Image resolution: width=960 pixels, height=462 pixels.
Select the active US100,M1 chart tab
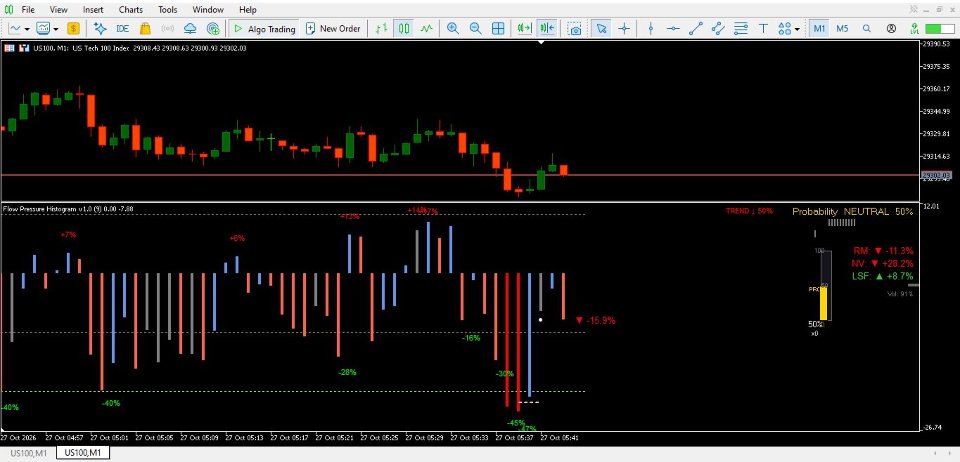click(x=83, y=453)
